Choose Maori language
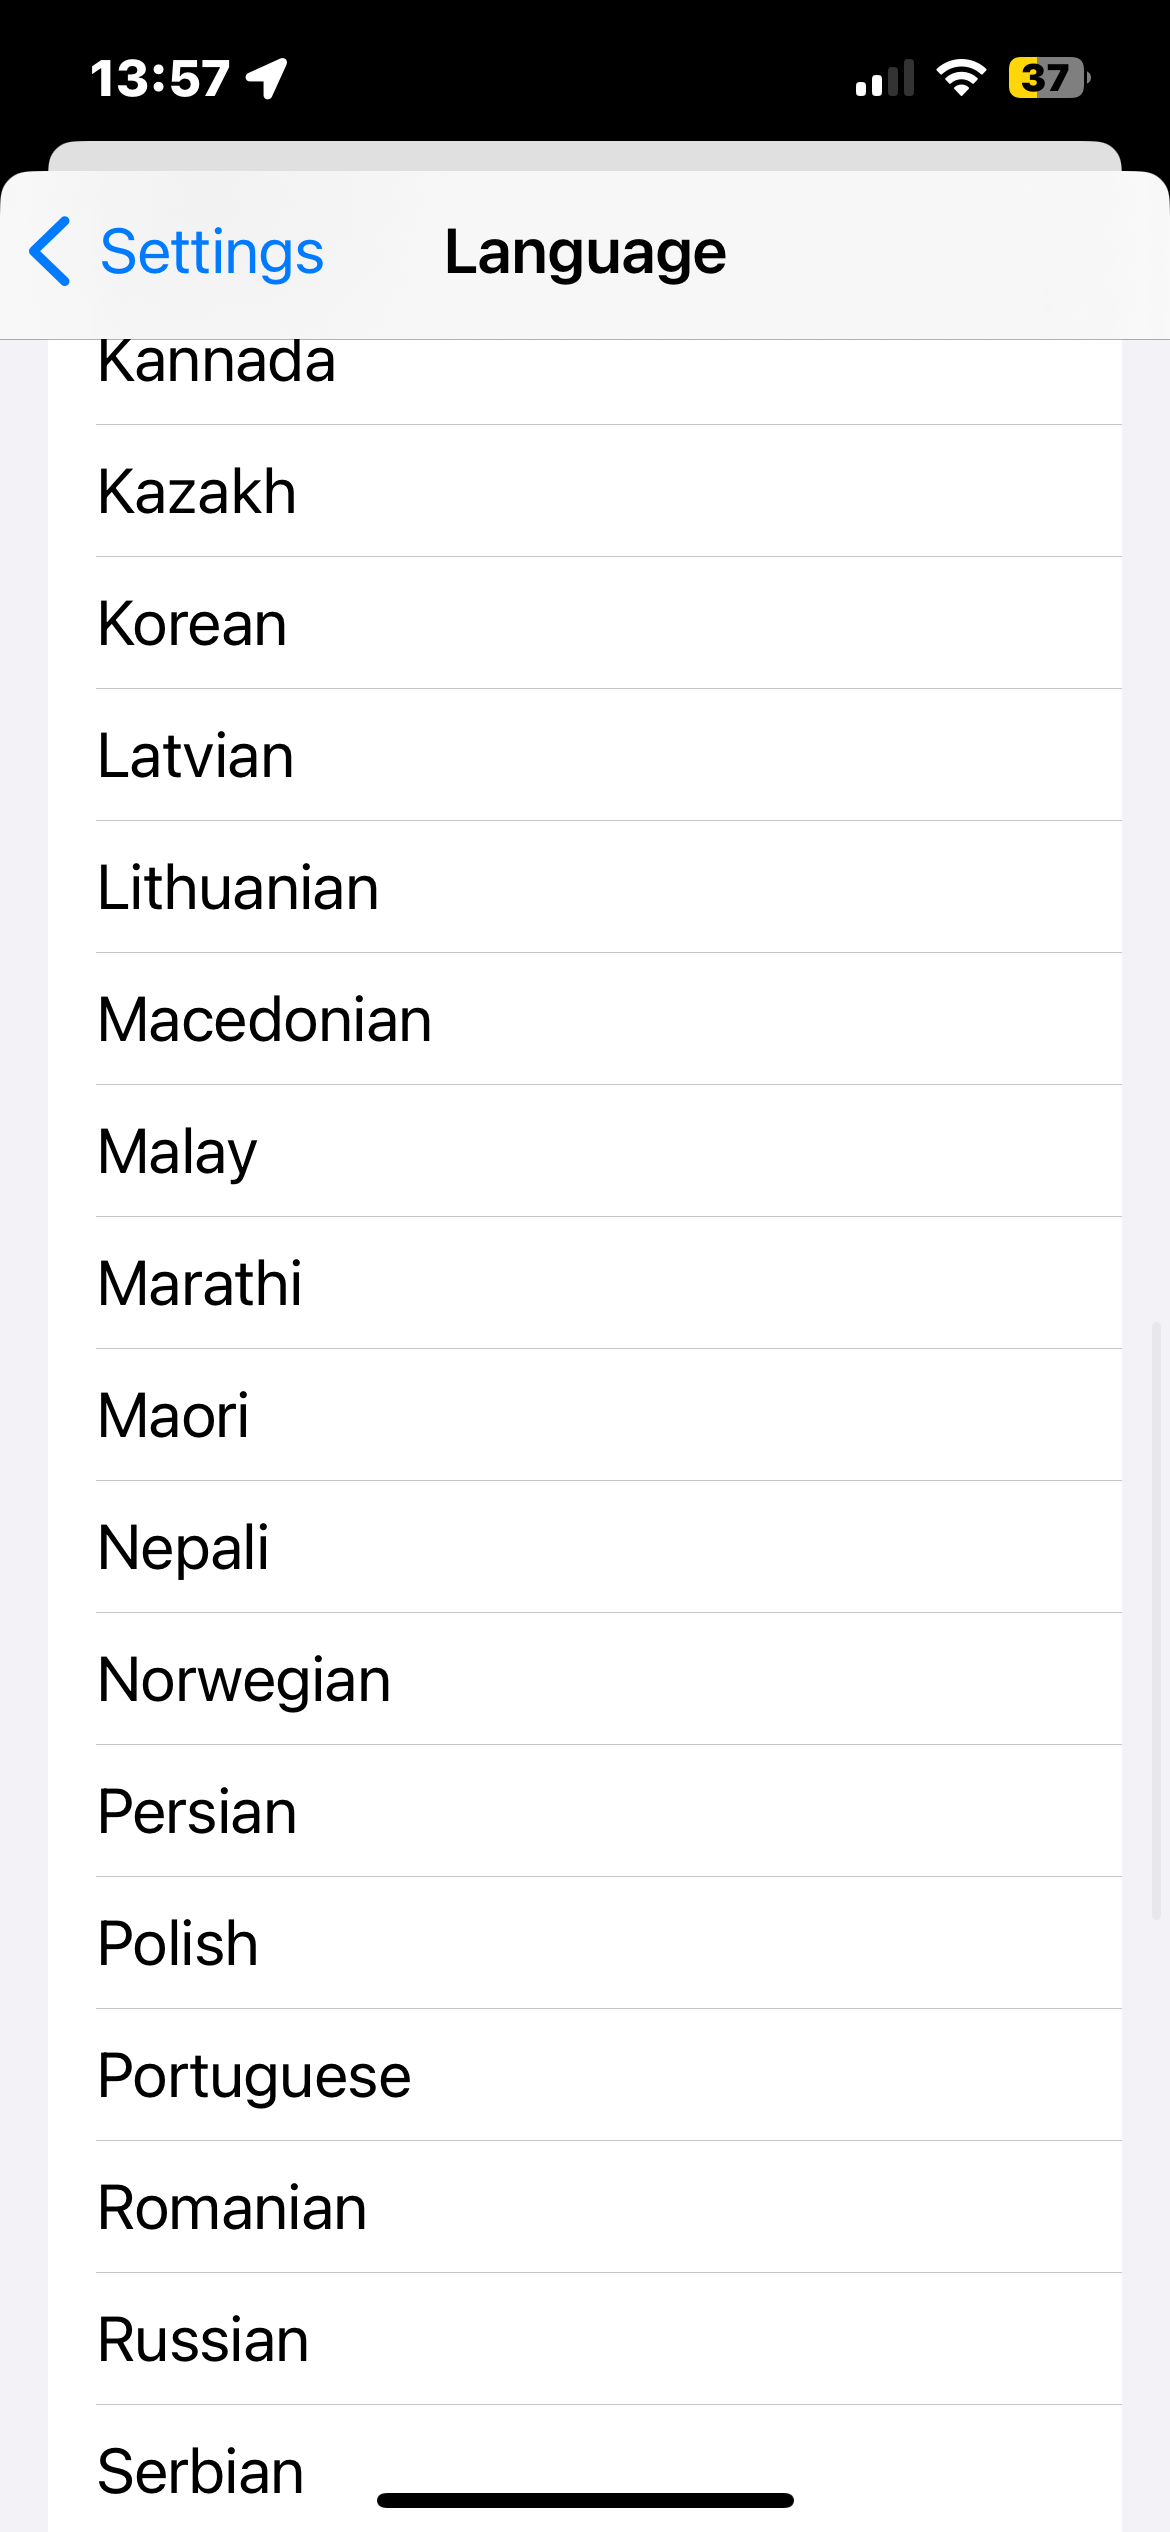The height and width of the screenshot is (2532, 1170). [x=174, y=1416]
